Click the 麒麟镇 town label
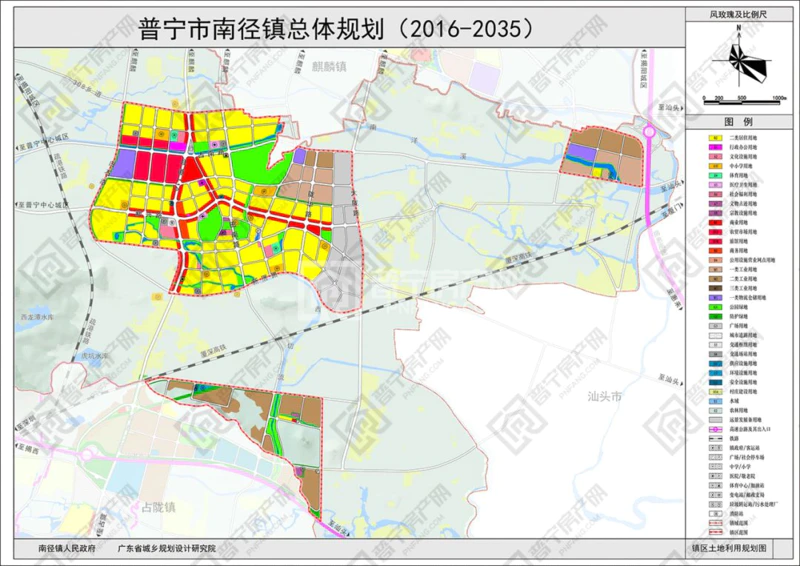800x566 pixels. [327, 65]
